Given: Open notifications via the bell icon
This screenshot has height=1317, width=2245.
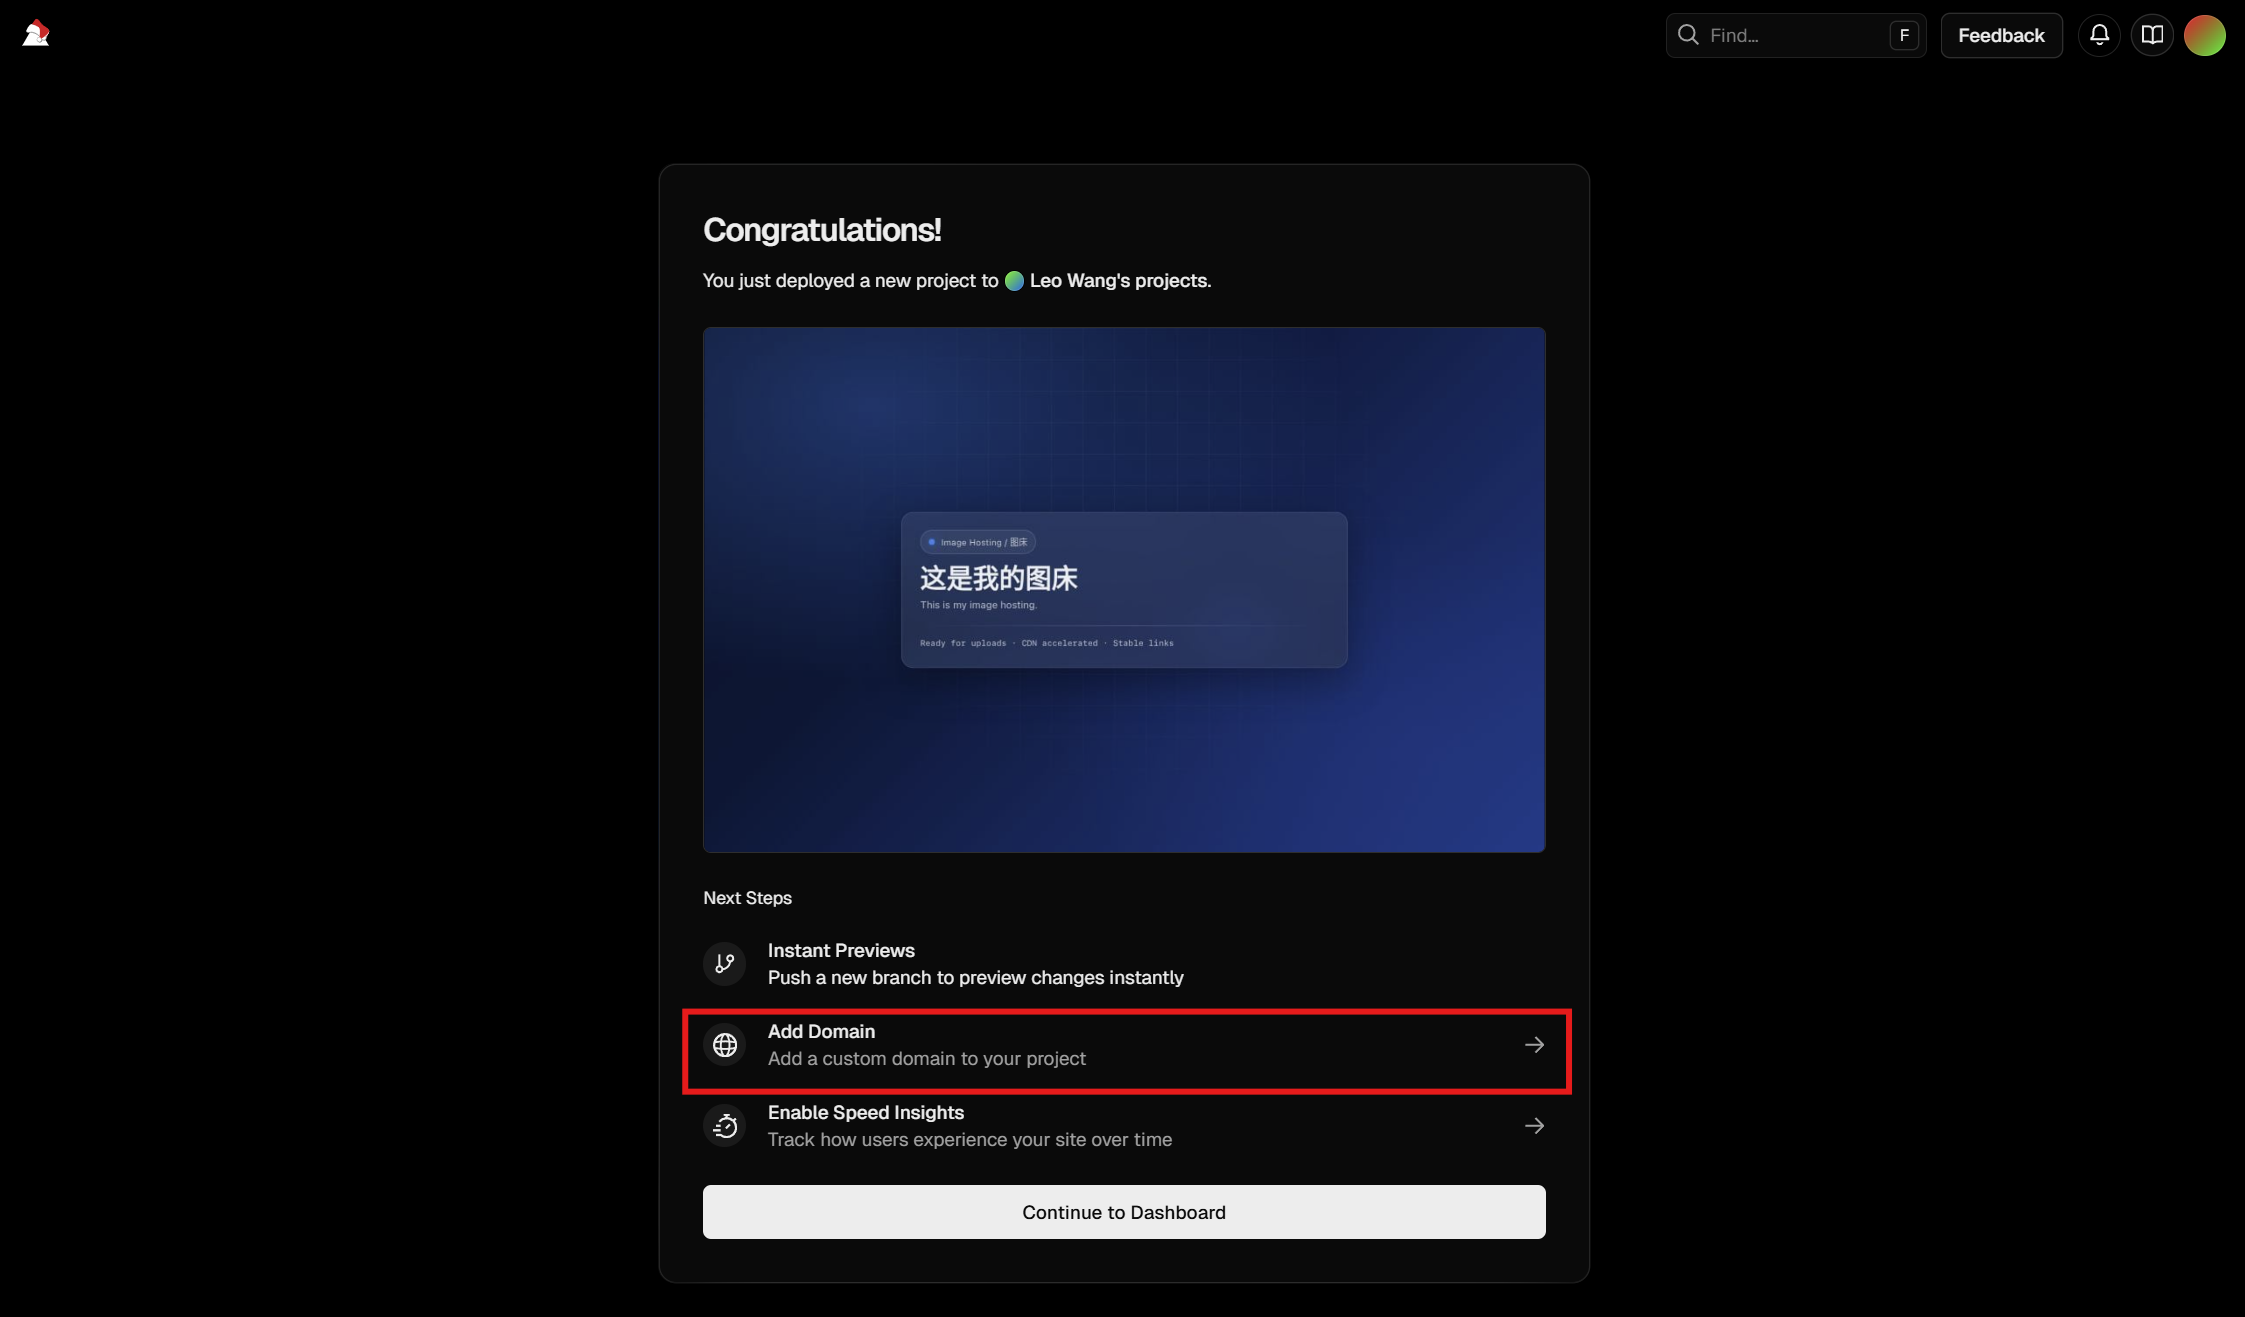Looking at the screenshot, I should click(x=2099, y=35).
